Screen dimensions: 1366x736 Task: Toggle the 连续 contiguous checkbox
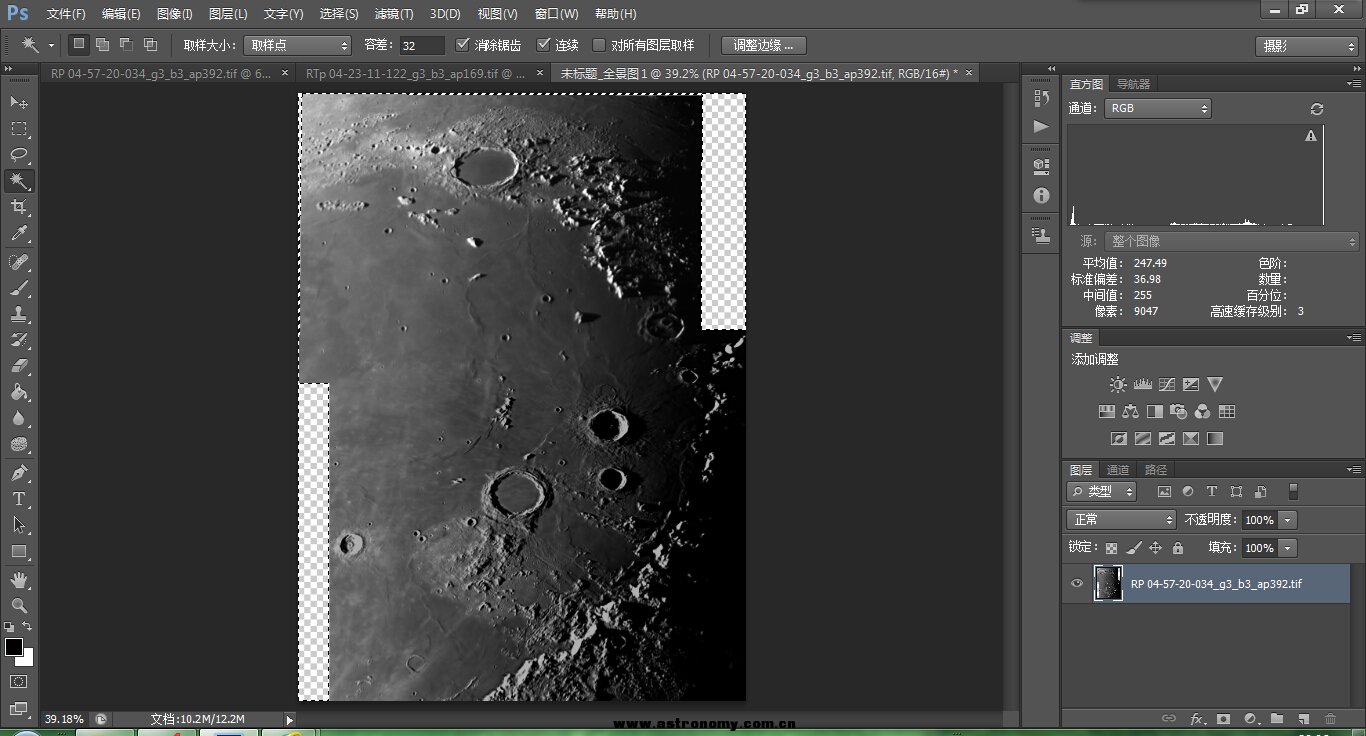544,45
